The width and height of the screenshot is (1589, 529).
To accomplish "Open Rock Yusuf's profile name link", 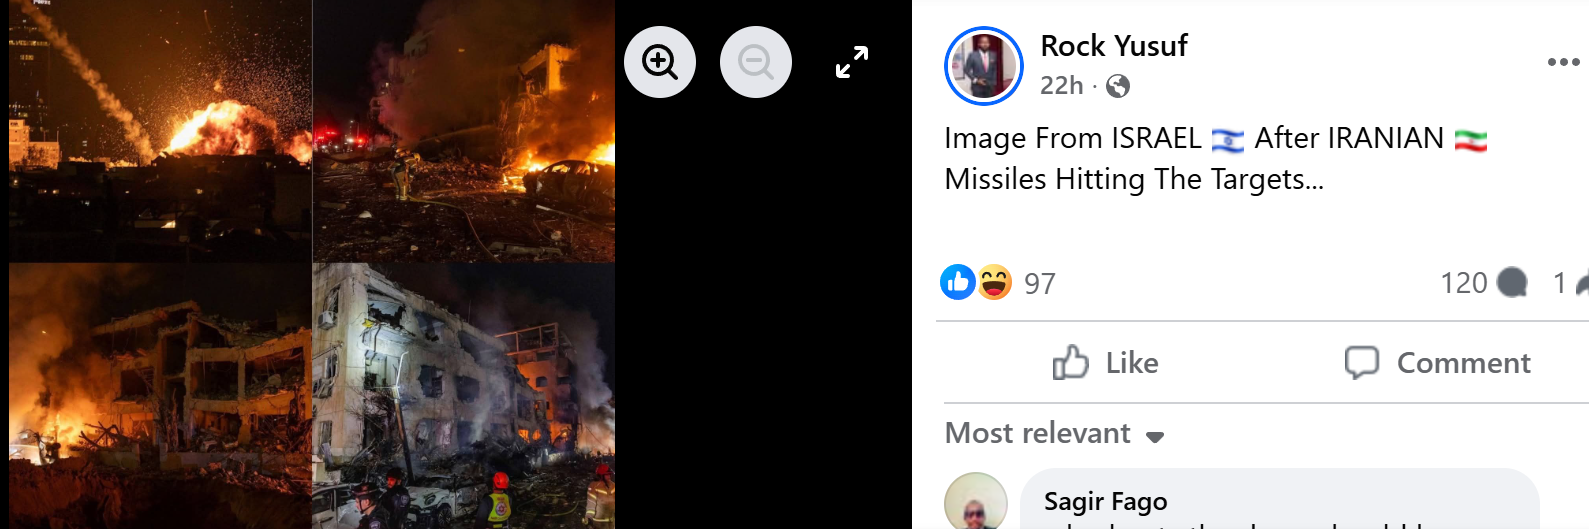I will coord(1114,46).
